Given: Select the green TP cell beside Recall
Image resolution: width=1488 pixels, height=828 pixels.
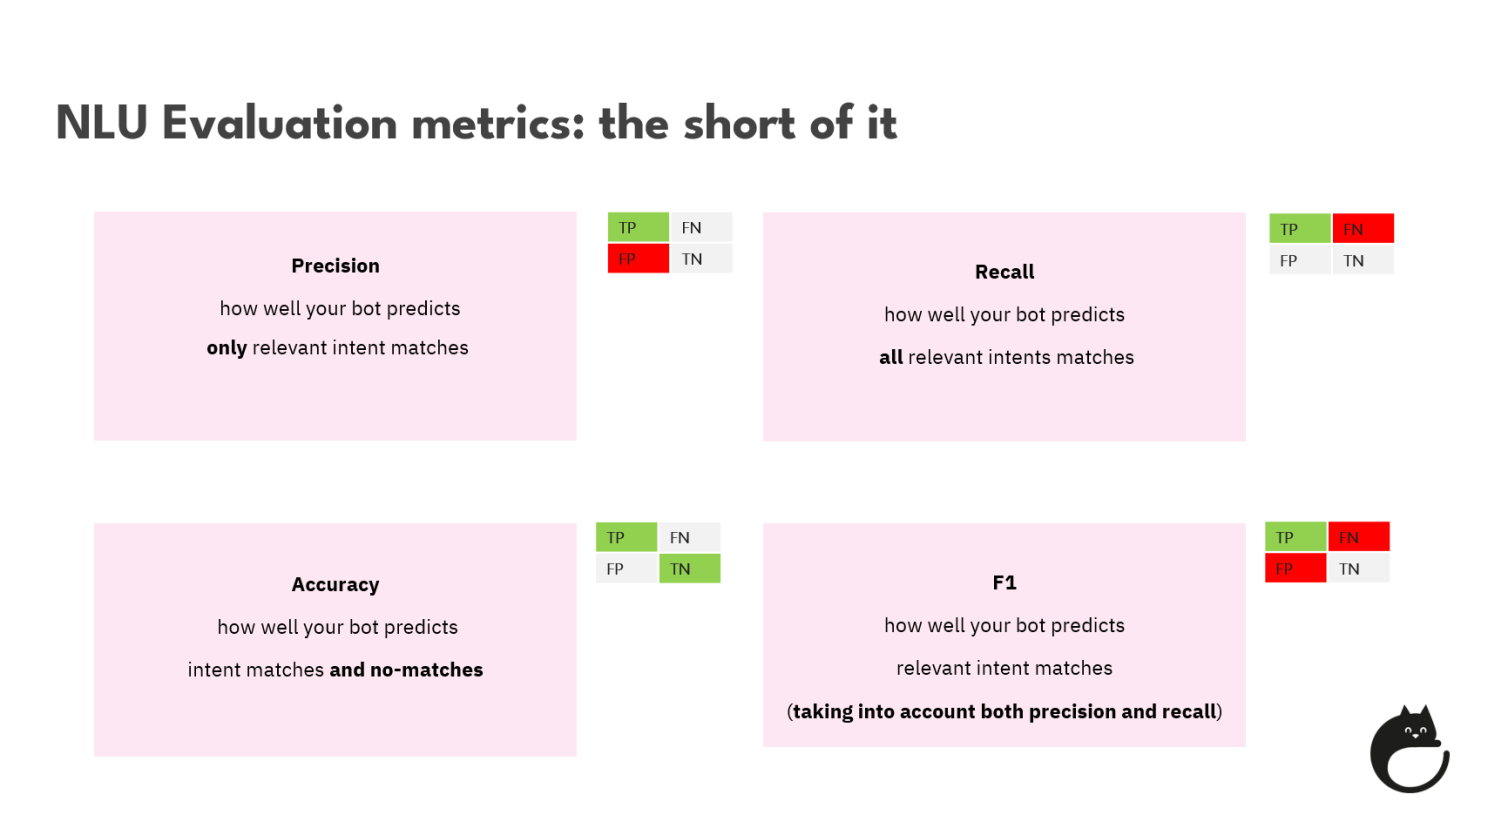Looking at the screenshot, I should [x=1299, y=229].
